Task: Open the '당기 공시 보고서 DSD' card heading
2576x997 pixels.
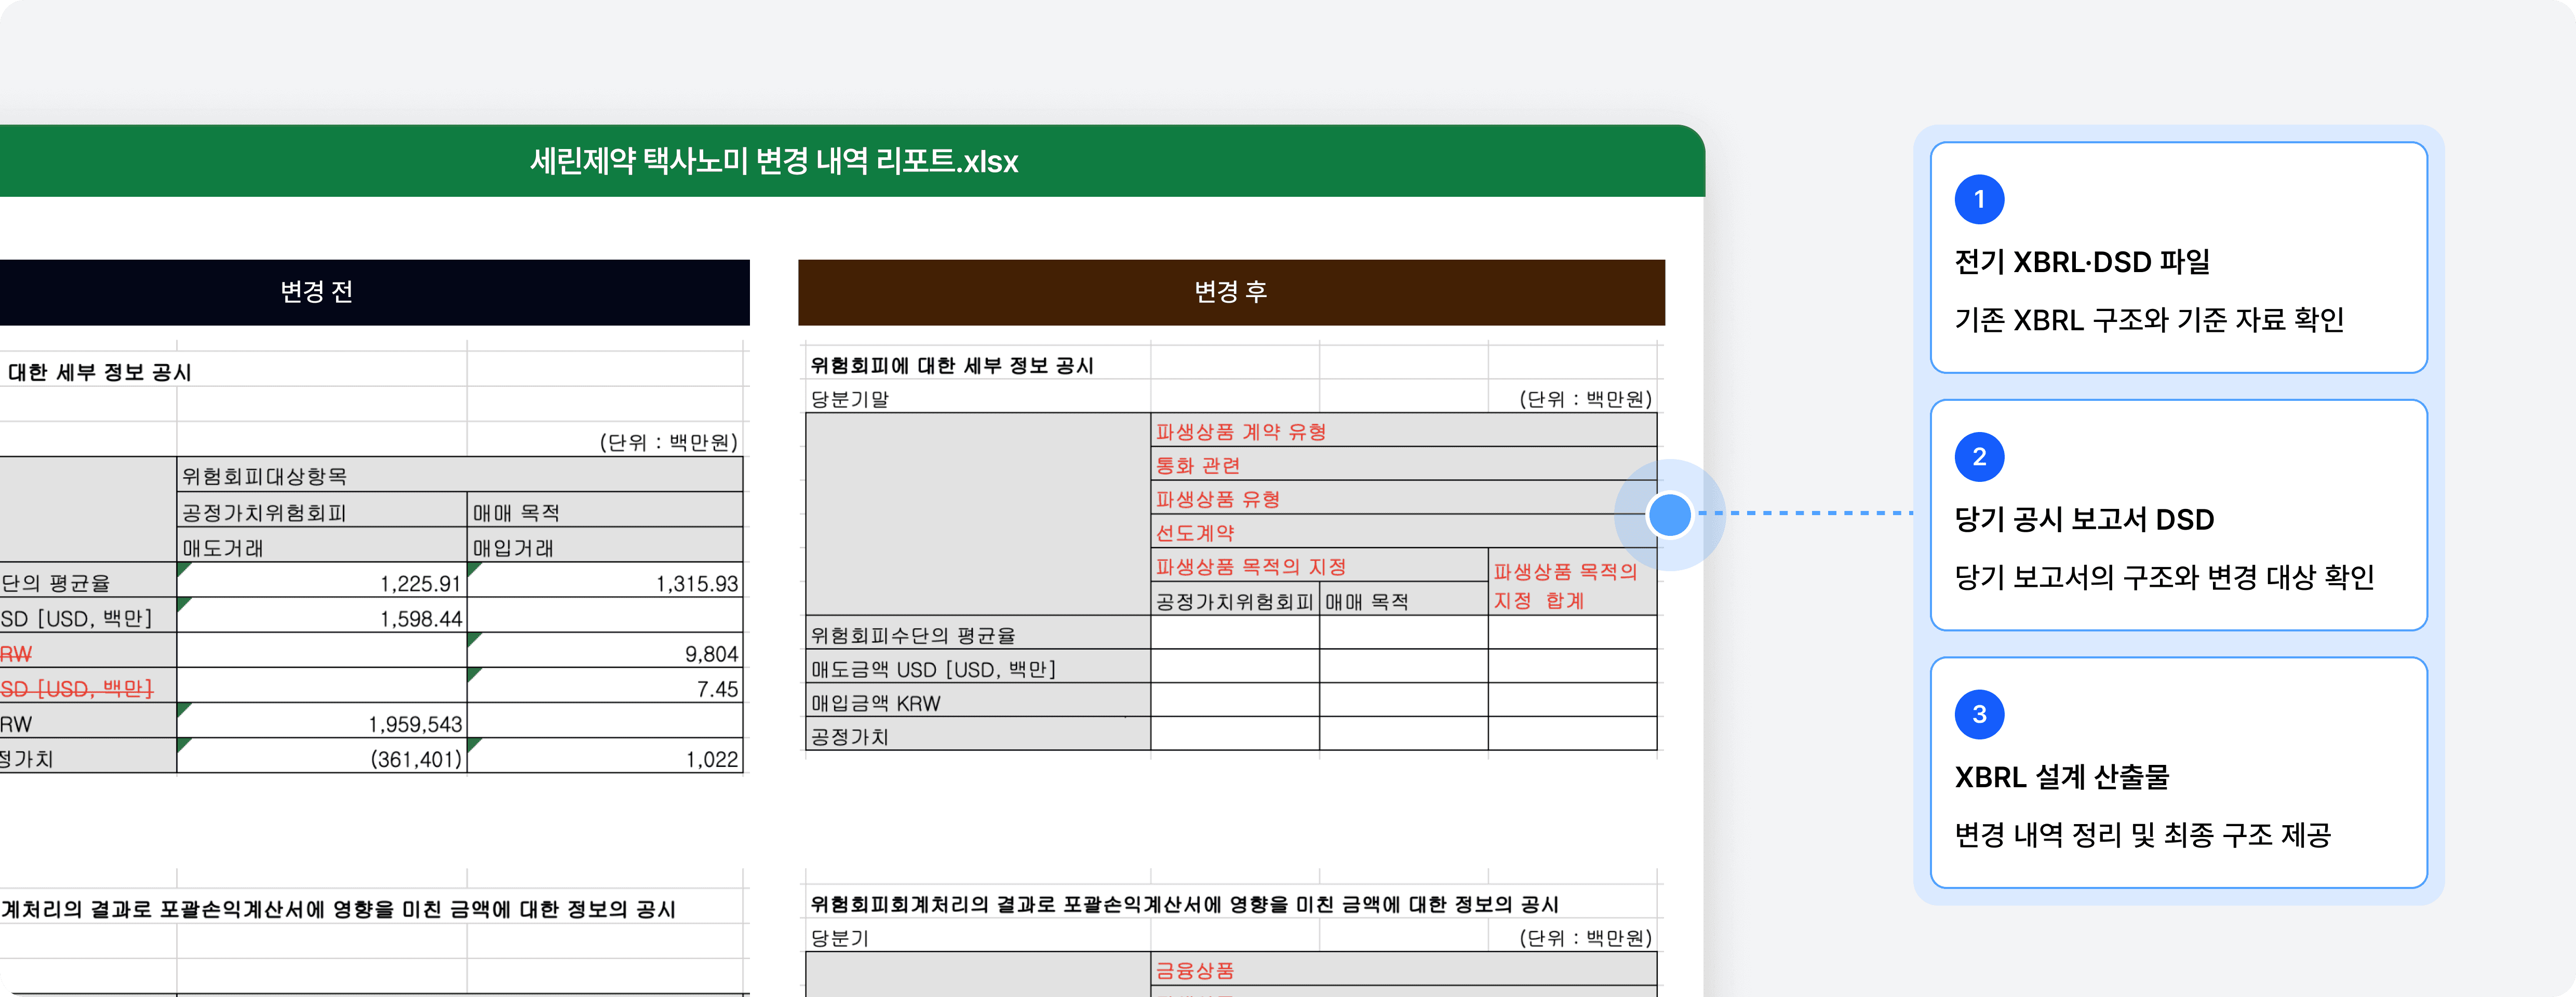Action: 2084,519
